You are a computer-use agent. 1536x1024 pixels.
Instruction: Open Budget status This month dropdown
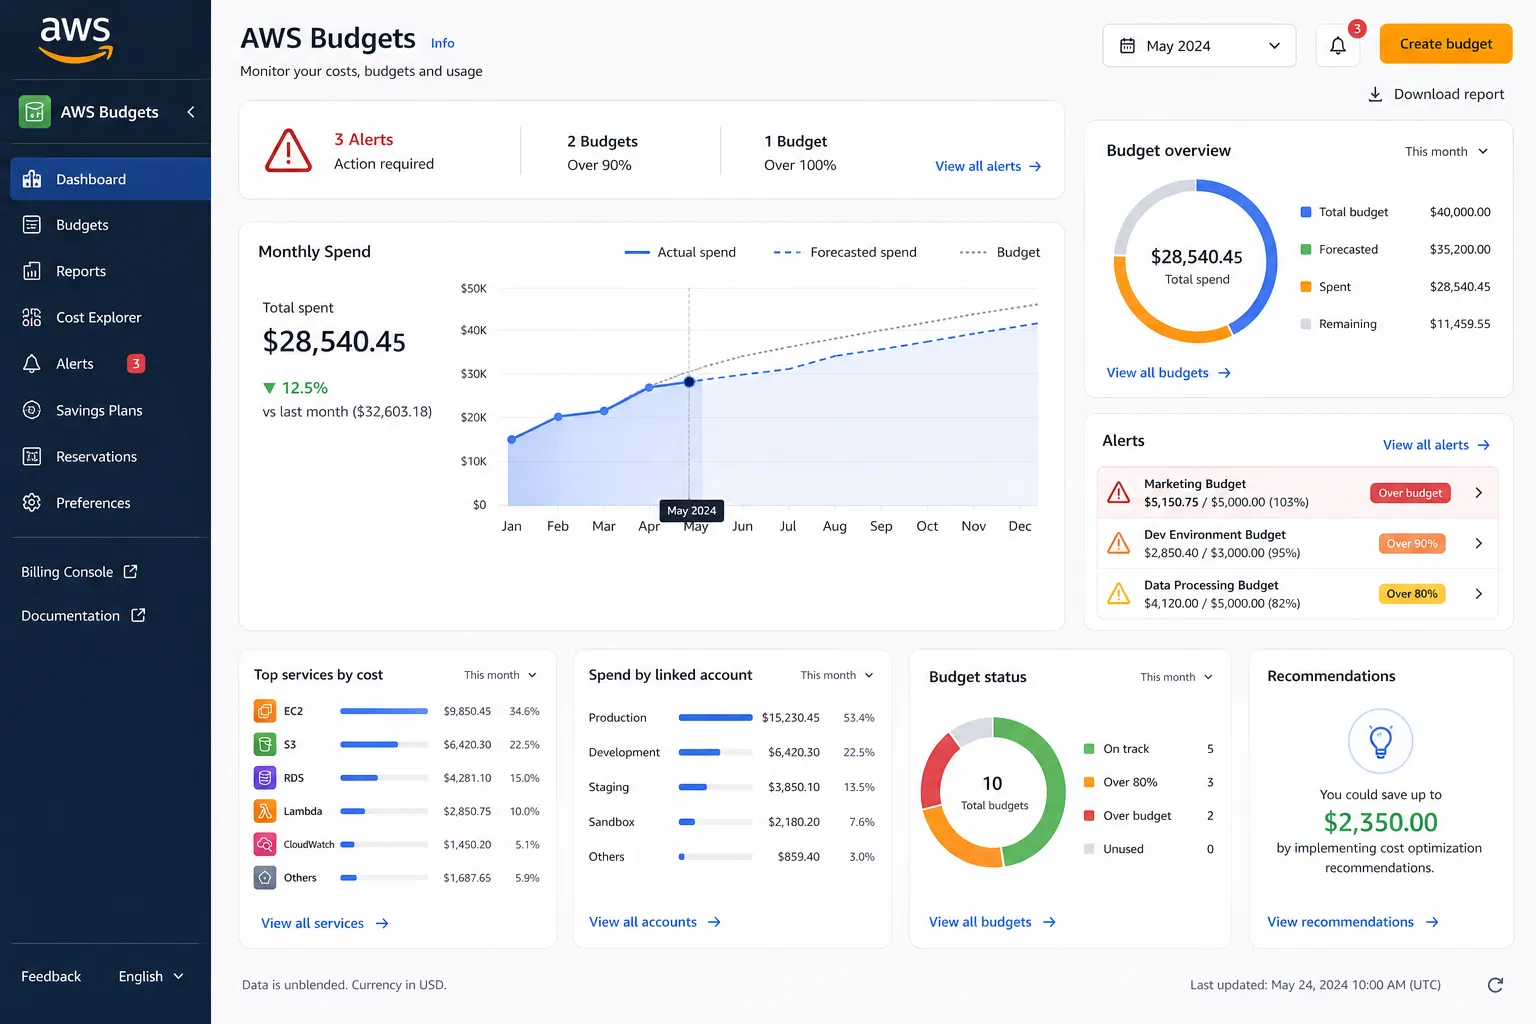[1176, 677]
